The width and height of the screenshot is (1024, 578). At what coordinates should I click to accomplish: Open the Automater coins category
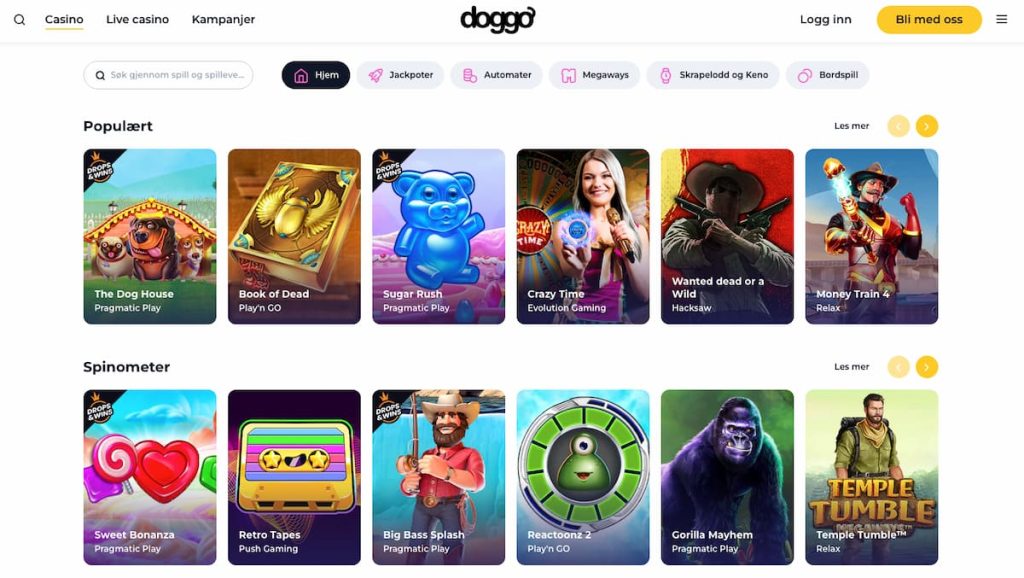[496, 75]
